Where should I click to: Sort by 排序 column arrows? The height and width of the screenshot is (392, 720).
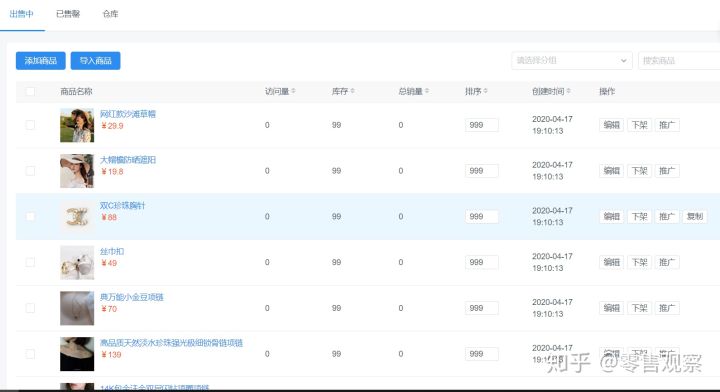[x=485, y=91]
